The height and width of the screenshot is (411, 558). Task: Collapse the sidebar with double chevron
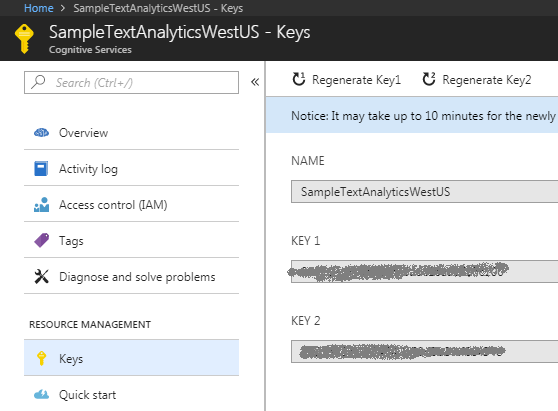click(255, 82)
